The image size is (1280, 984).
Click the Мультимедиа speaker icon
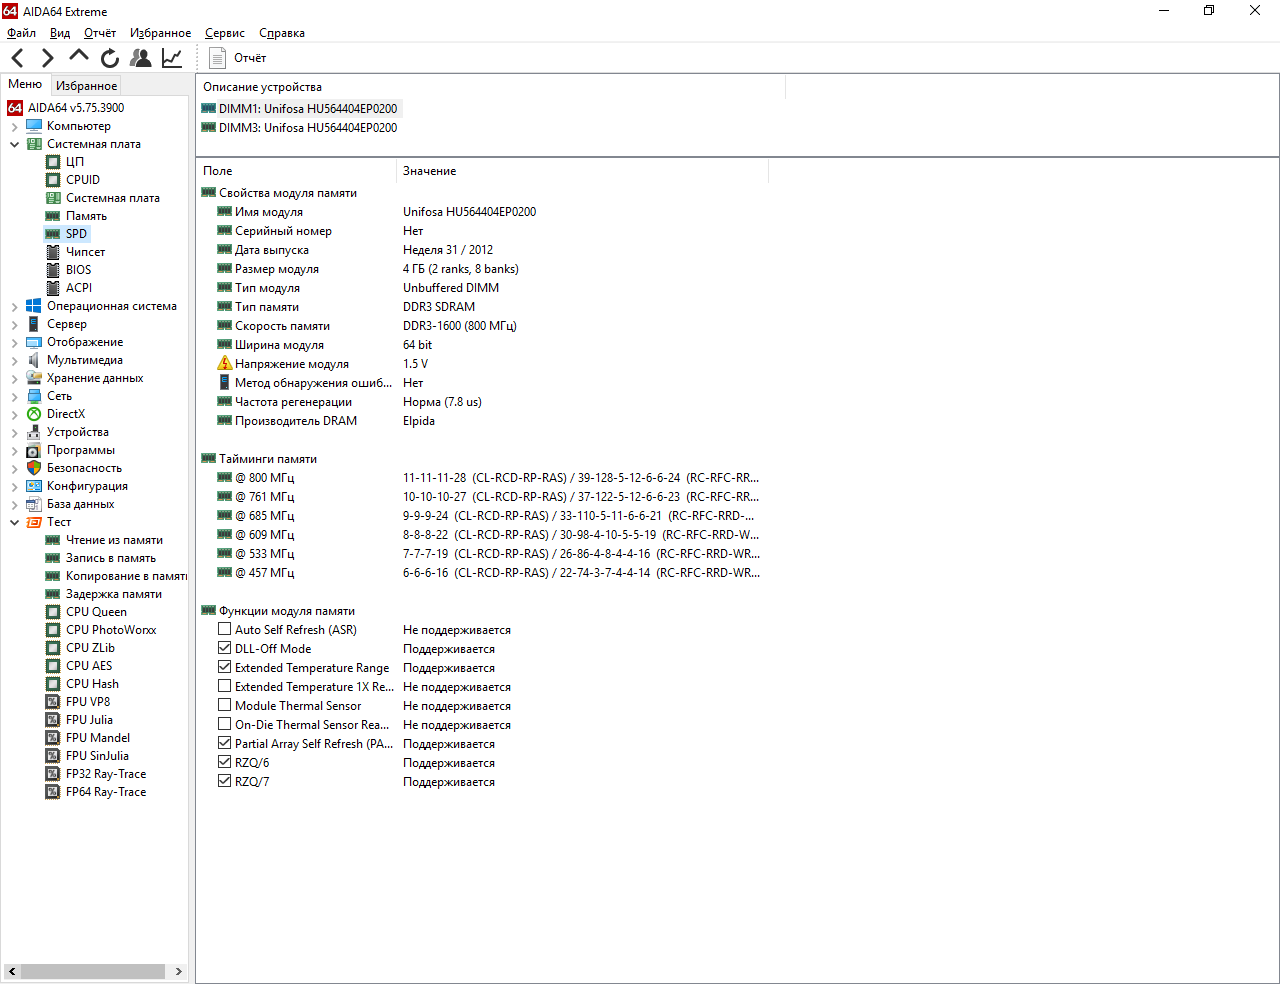pyautogui.click(x=34, y=360)
